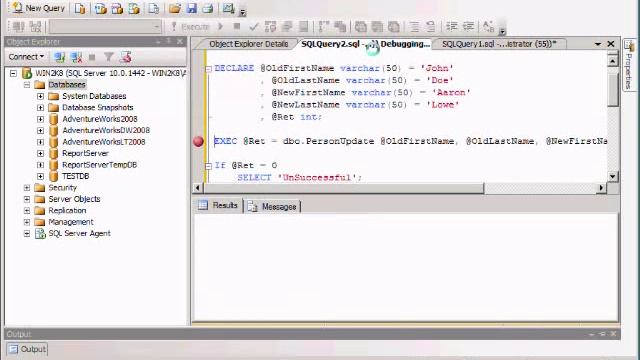Screen dimensions: 640x360
Task: Click the Save floppy disk icon
Action: click(191, 8)
